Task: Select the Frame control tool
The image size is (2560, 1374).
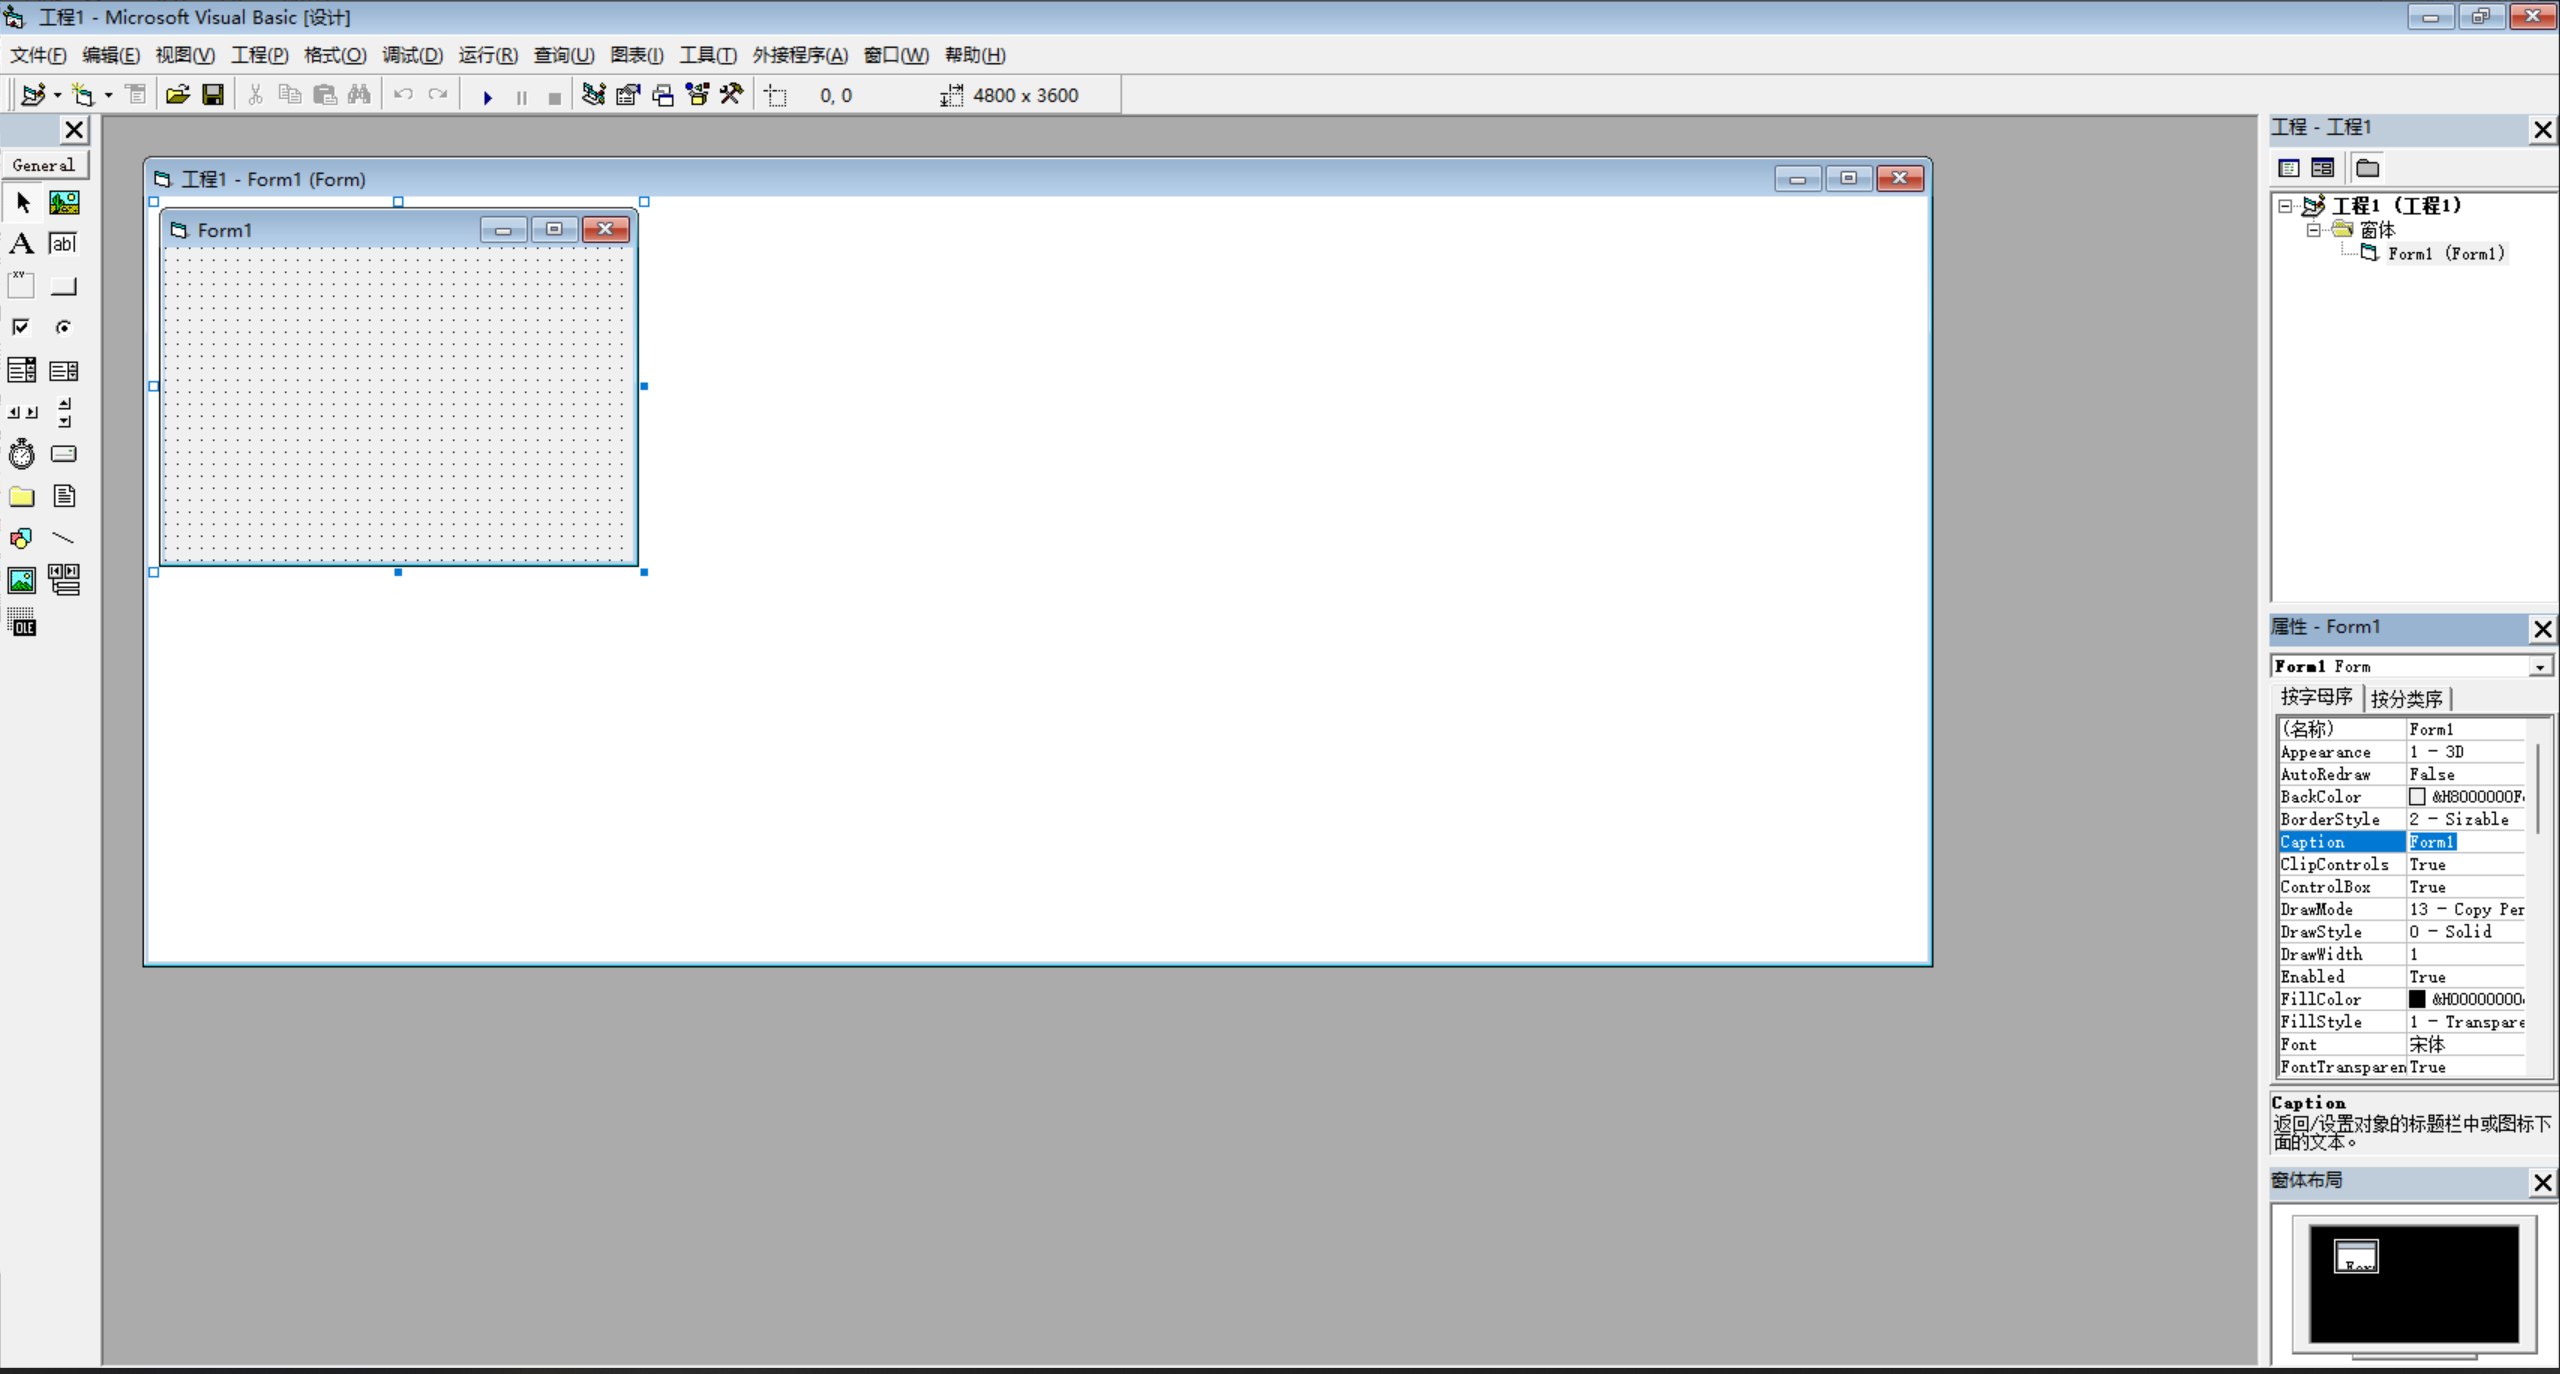Action: point(22,286)
